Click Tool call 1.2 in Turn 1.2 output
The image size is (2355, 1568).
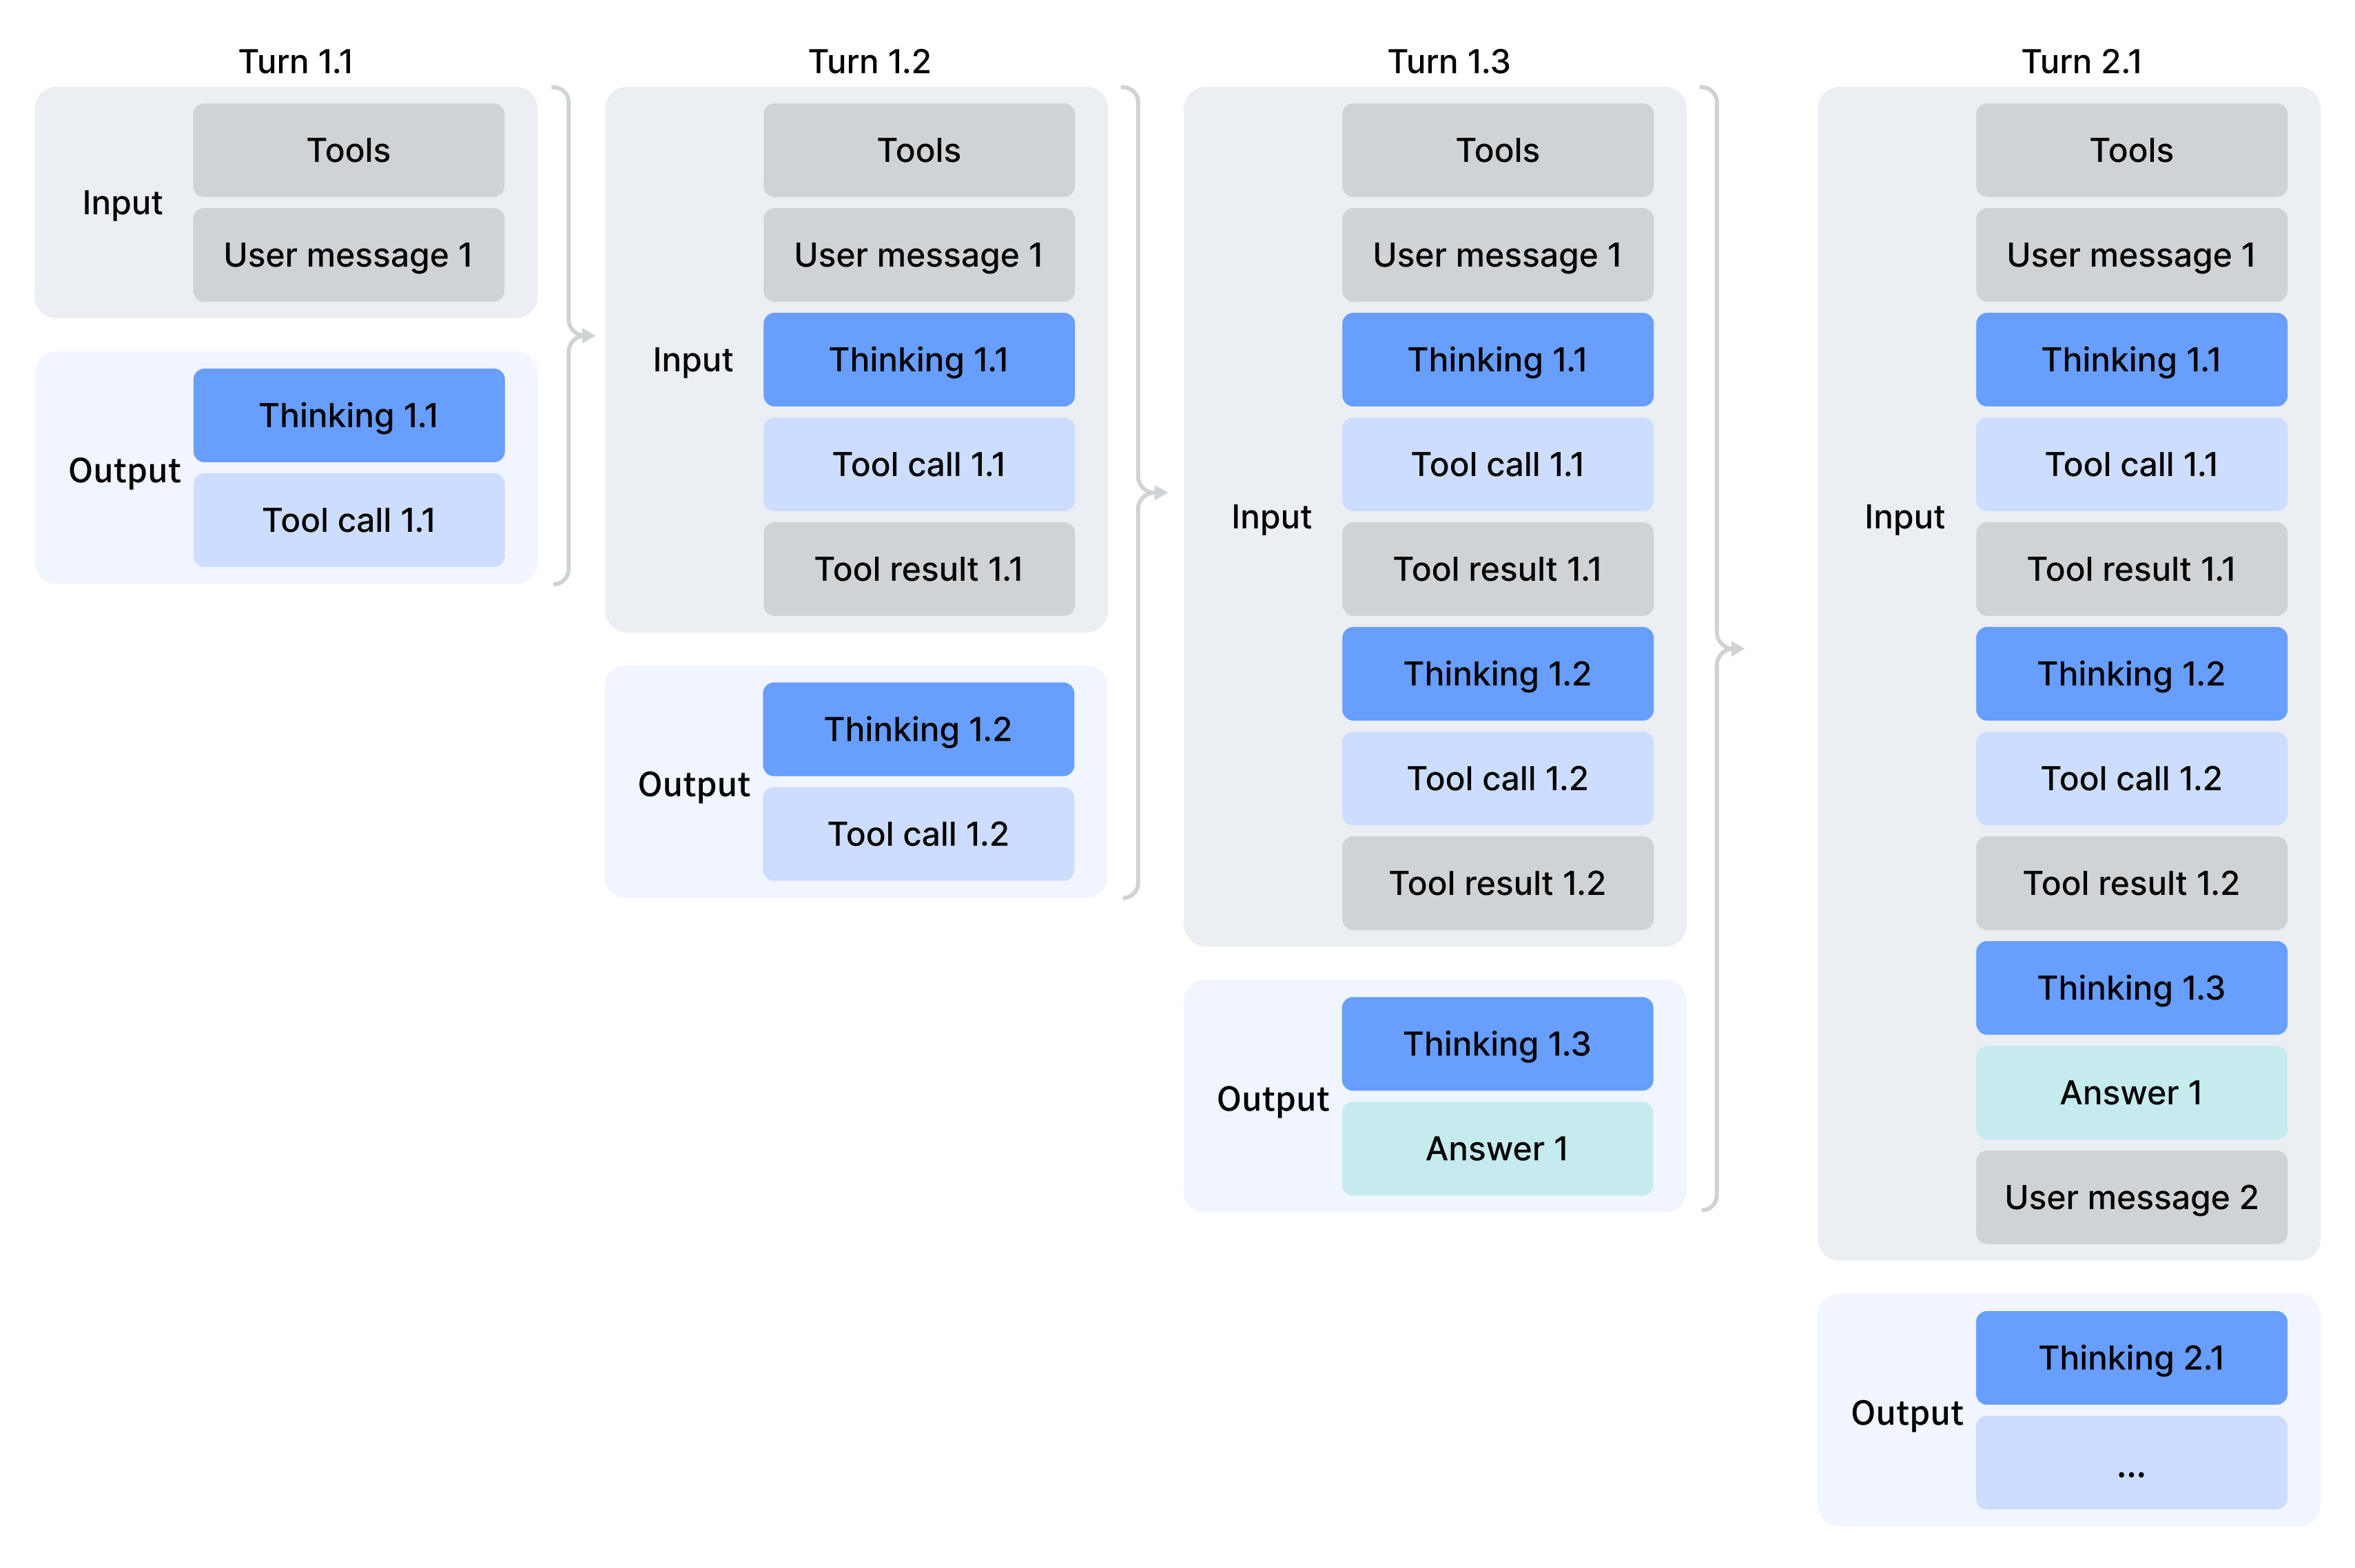point(918,834)
